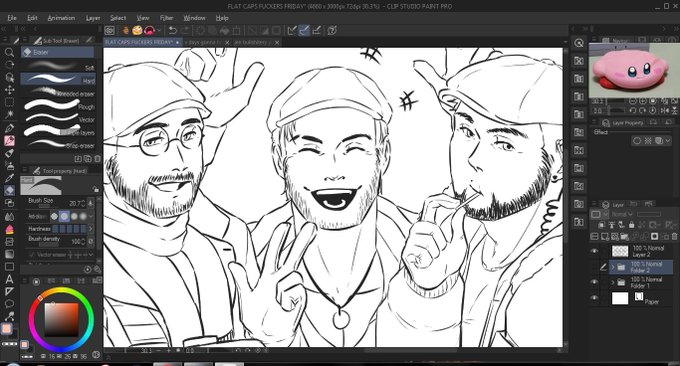Click zoom out icon in Navigator
680x366 pixels.
point(633,101)
